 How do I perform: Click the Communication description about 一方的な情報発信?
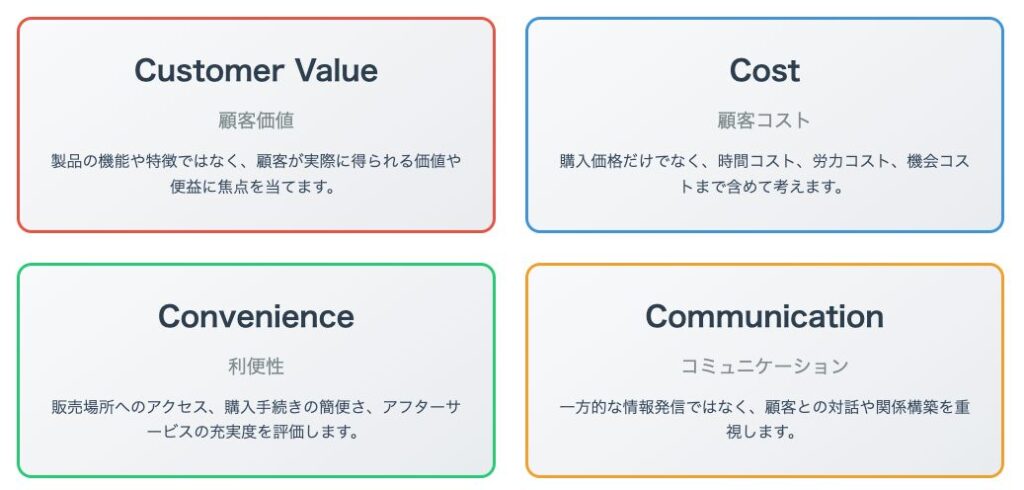pos(764,419)
